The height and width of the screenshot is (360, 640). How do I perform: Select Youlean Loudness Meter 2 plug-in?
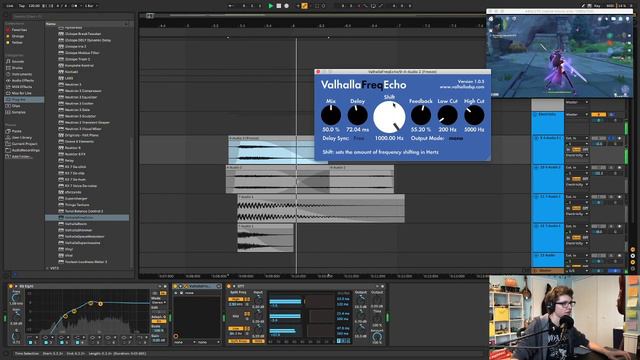click(x=86, y=262)
